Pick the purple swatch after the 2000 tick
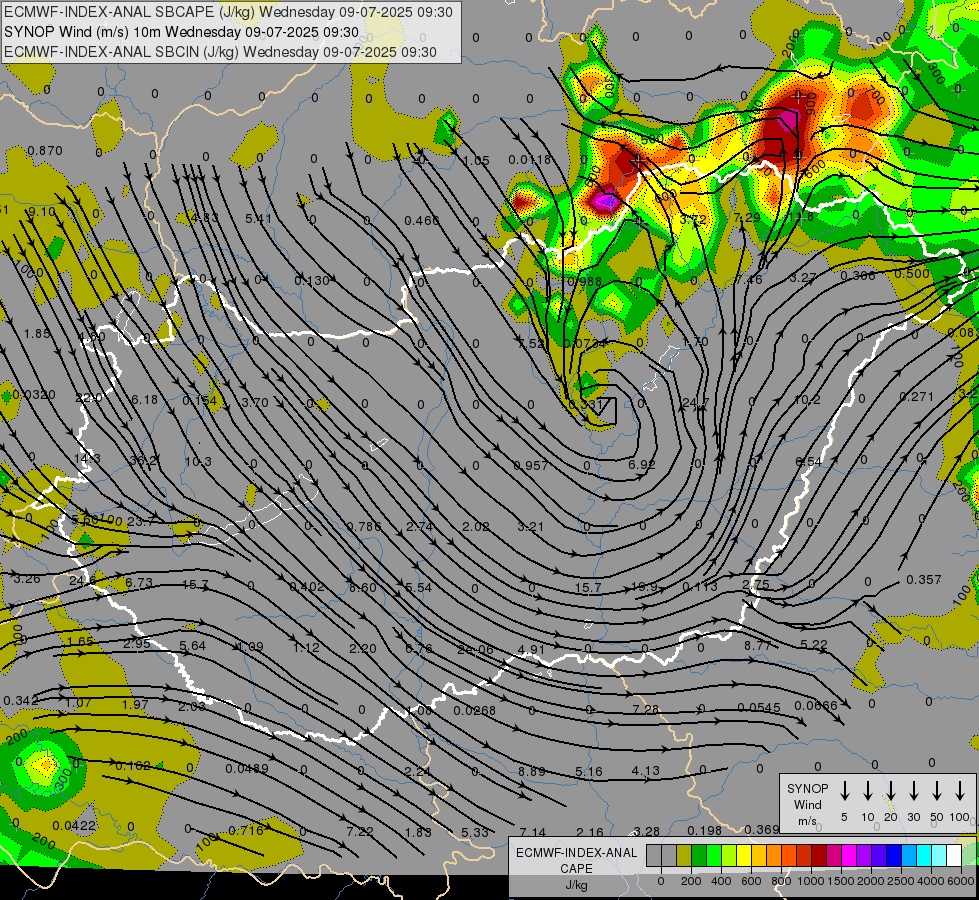This screenshot has width=979, height=900. click(878, 856)
